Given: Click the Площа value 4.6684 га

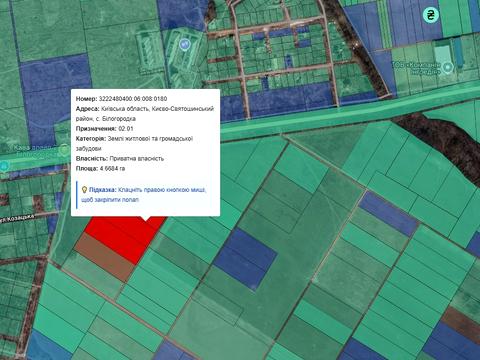Looking at the screenshot, I should pos(112,169).
